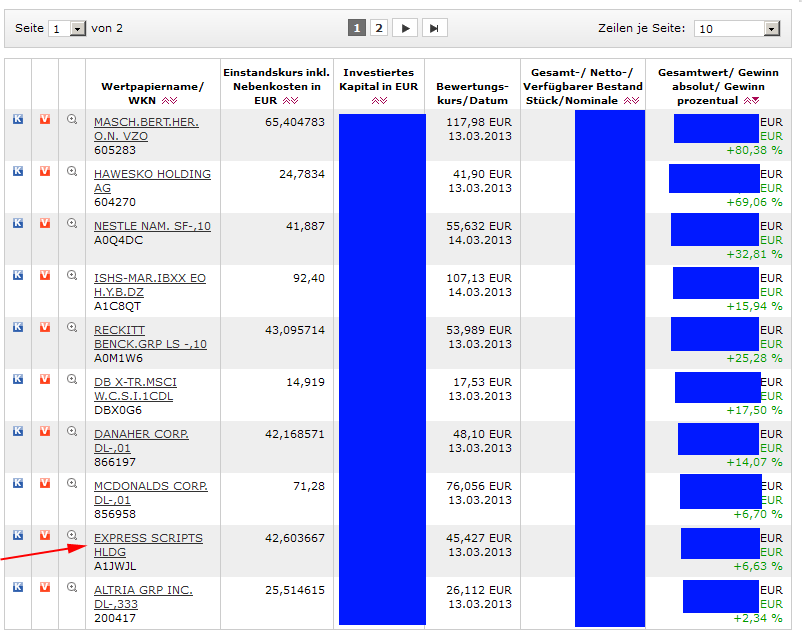This screenshot has width=802, height=640.
Task: Go to page 2 in pagination
Action: coord(379,28)
